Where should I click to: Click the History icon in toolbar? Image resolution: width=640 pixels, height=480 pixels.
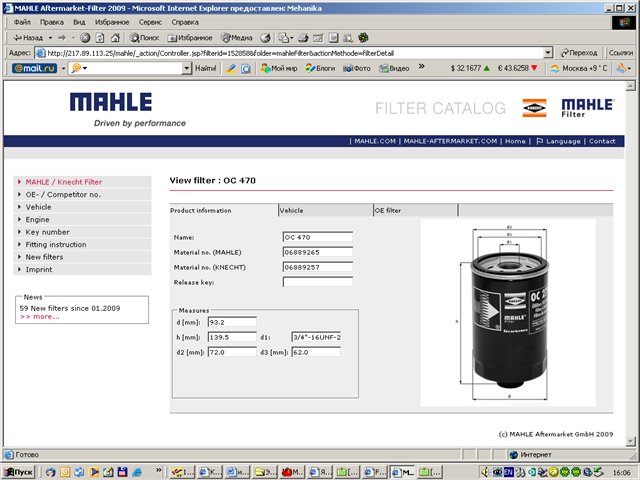pyautogui.click(x=265, y=38)
